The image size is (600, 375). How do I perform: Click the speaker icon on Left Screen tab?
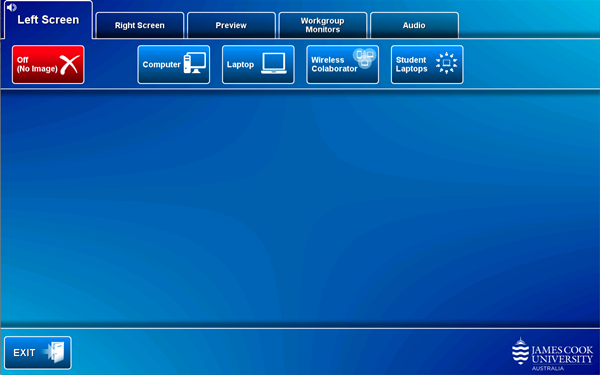coord(11,7)
